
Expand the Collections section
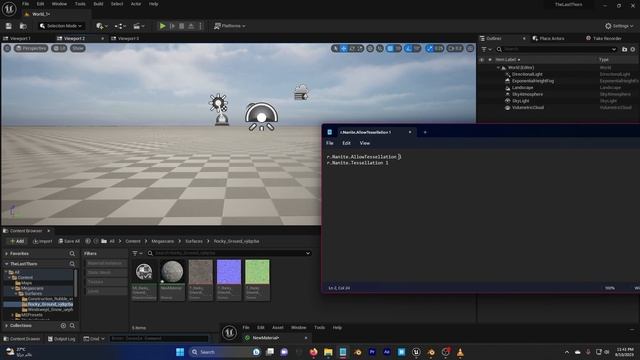[x=7, y=326]
